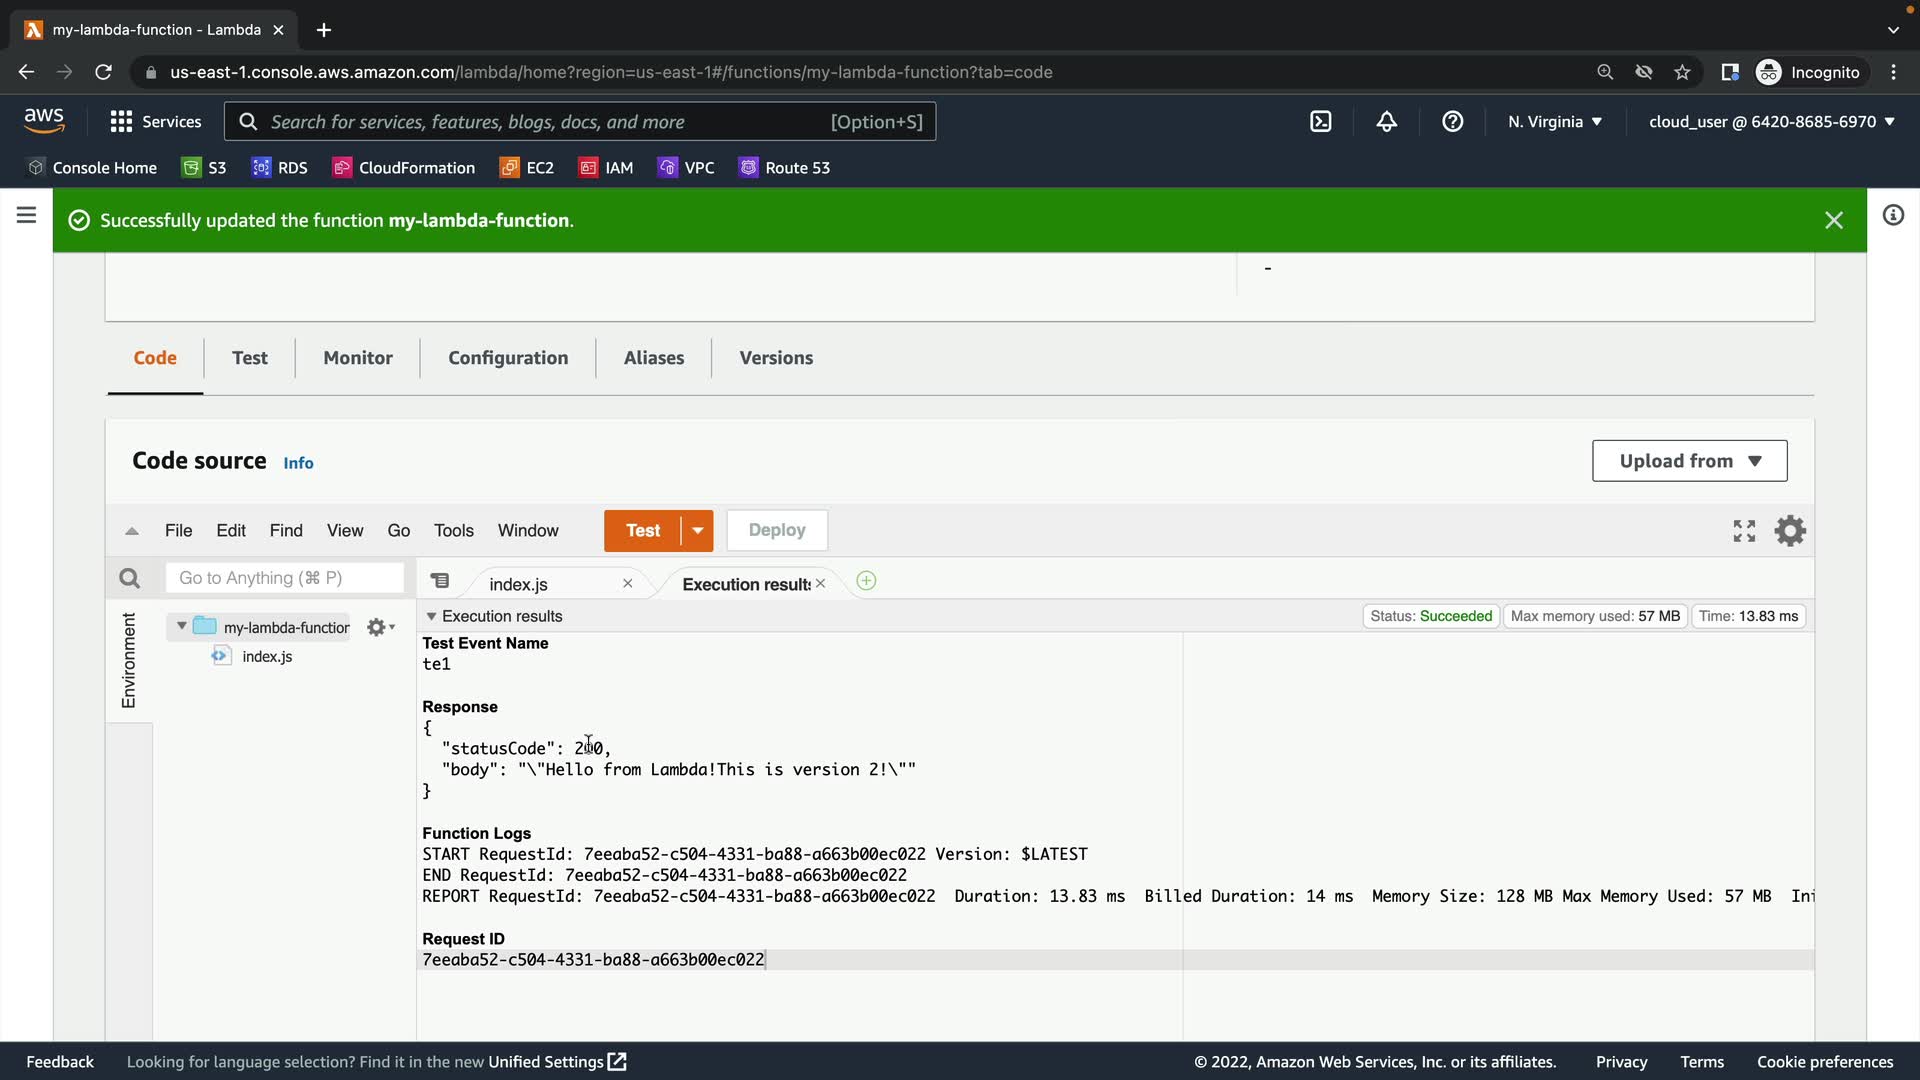The width and height of the screenshot is (1920, 1080).
Task: Collapse the my-lambda-function folder tree
Action: [x=181, y=627]
